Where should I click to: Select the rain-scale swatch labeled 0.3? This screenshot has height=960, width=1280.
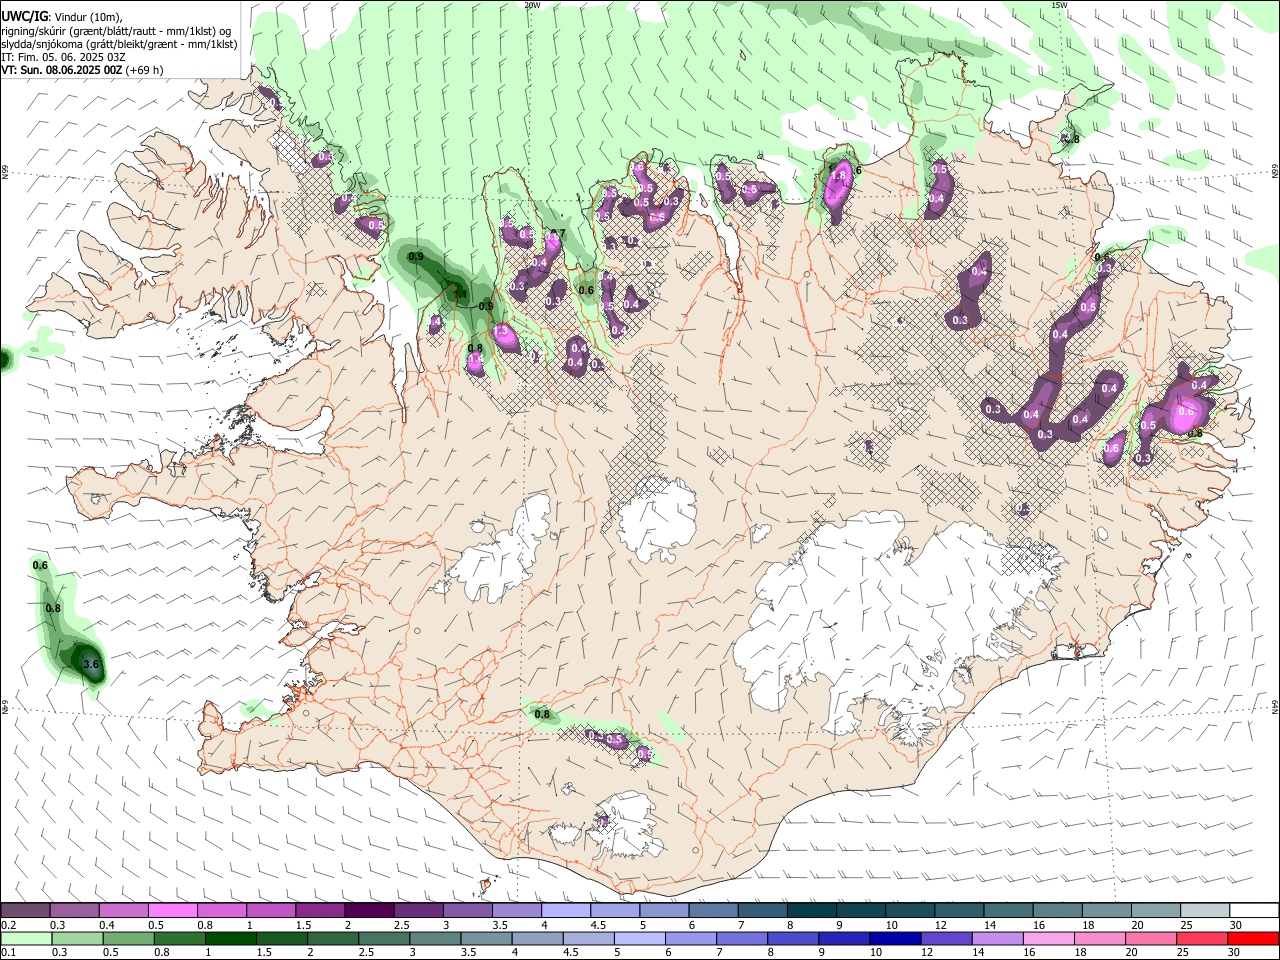click(x=78, y=938)
